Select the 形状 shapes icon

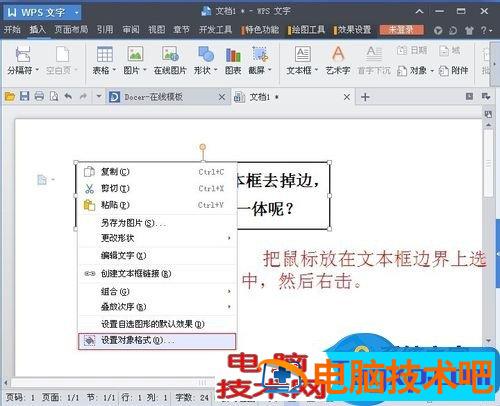206,54
